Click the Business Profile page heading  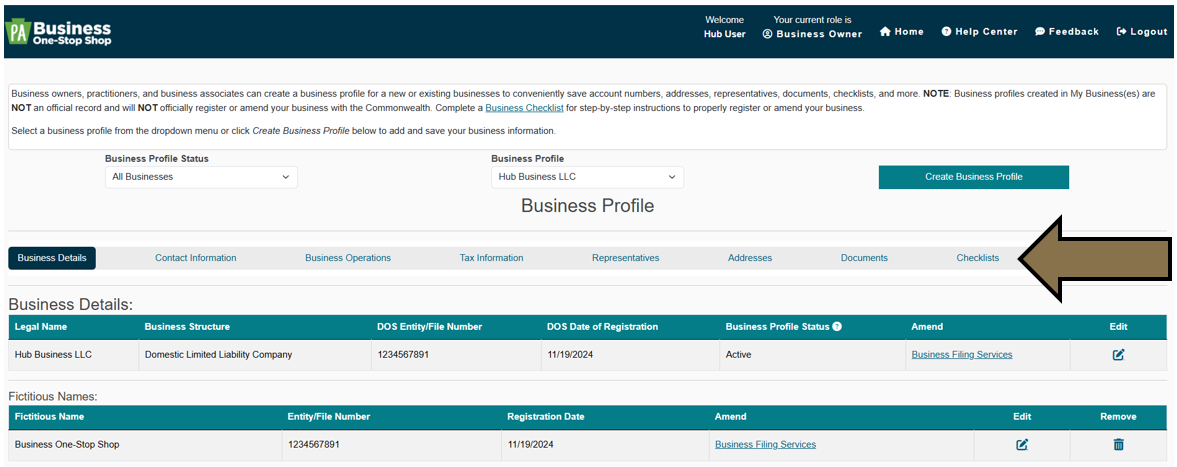pyautogui.click(x=588, y=206)
